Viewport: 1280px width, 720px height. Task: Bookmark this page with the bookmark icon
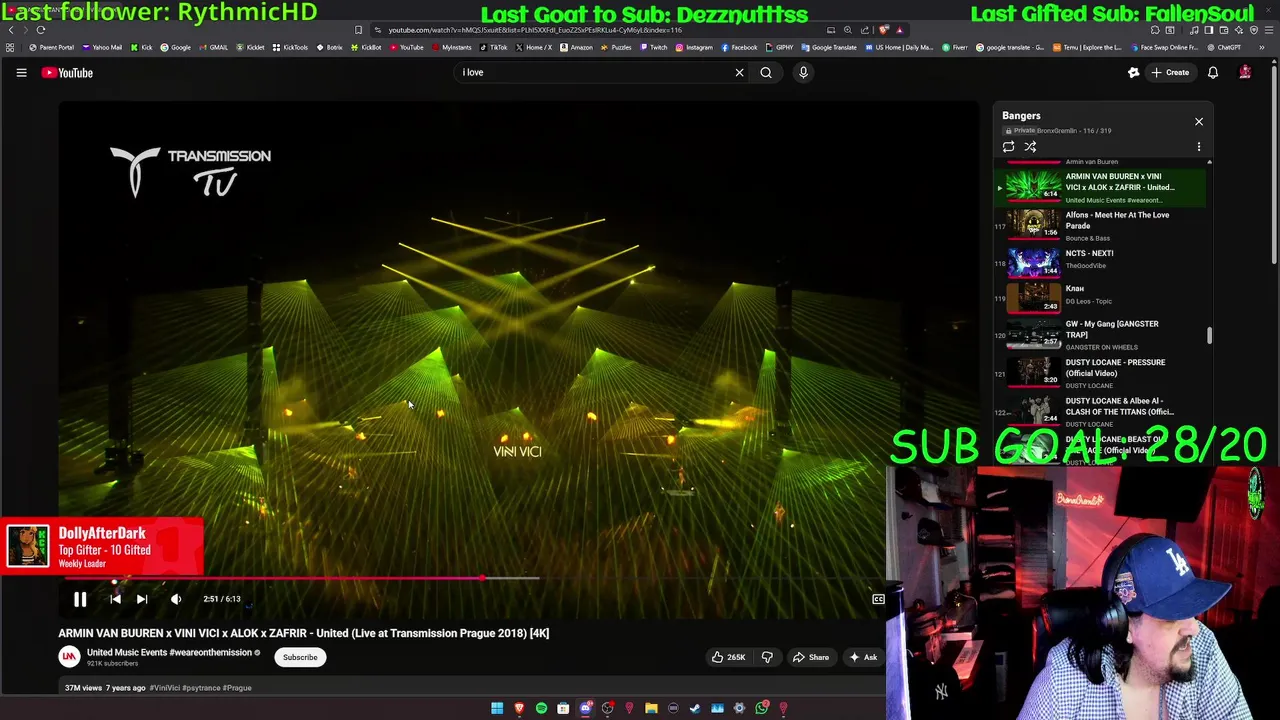point(358,30)
